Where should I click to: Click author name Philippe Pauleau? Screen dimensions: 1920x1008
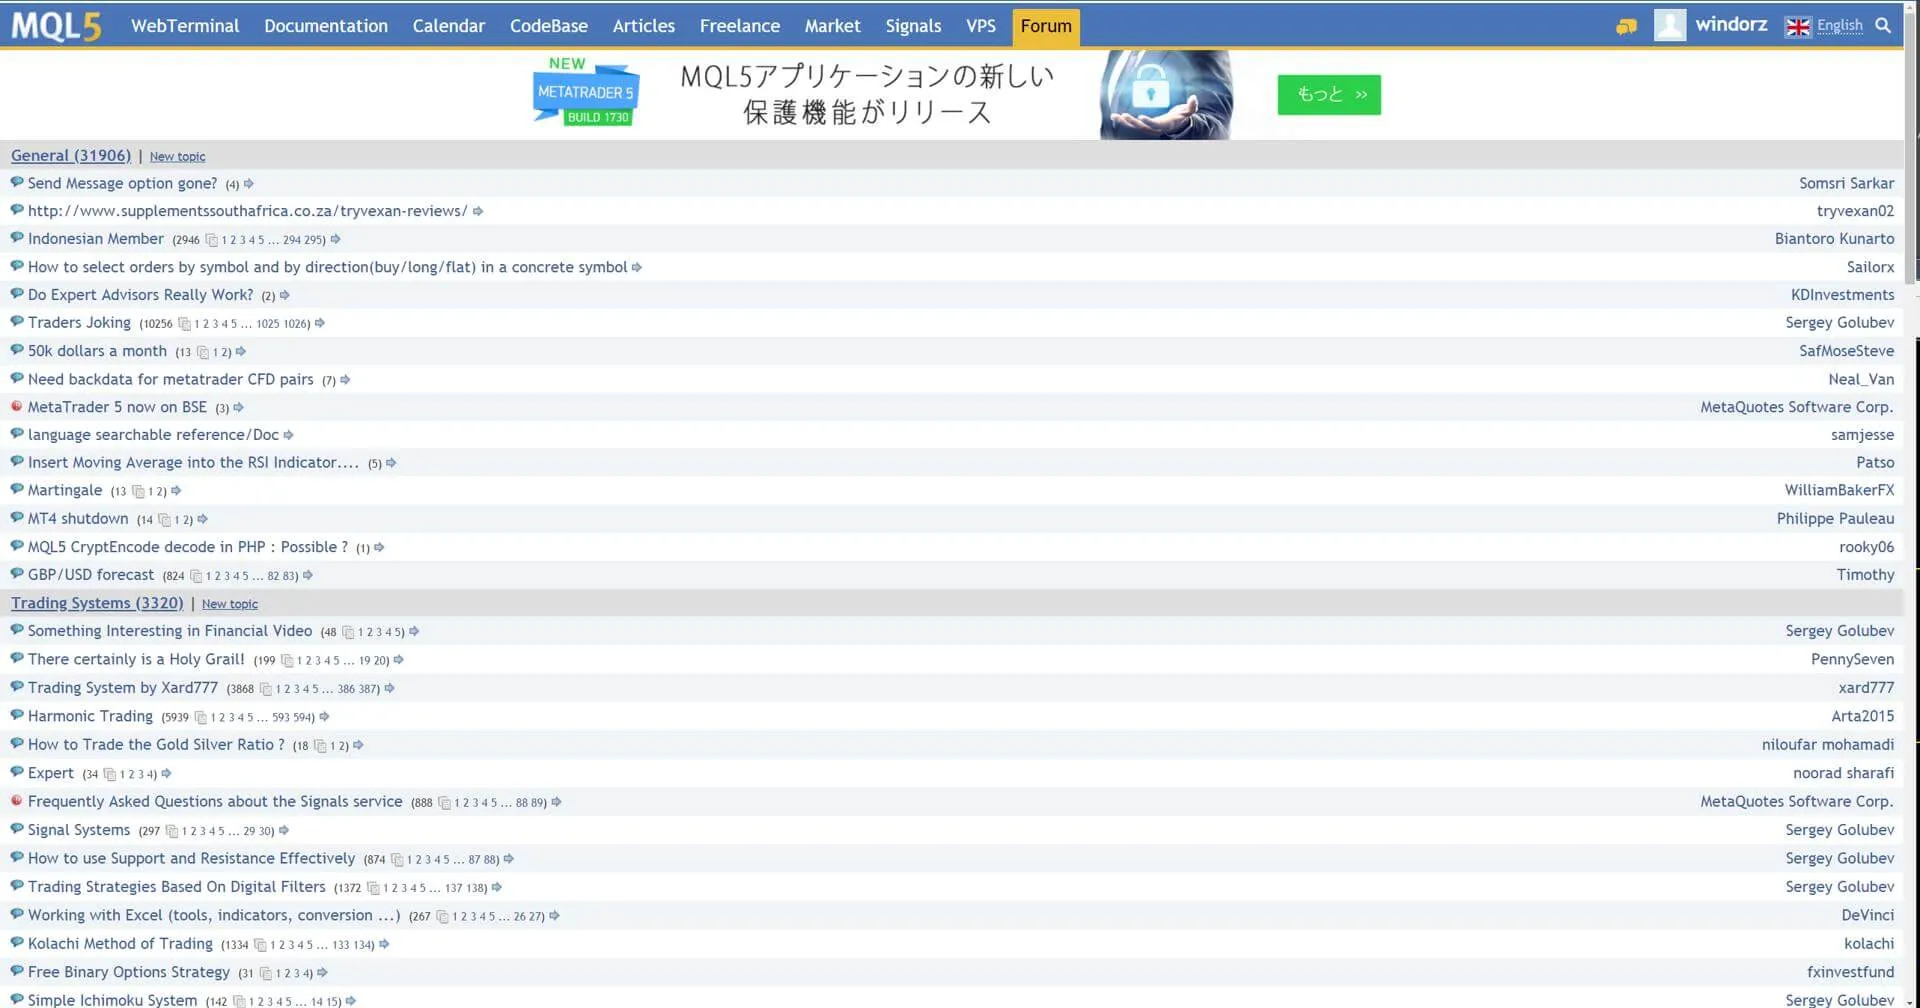pyautogui.click(x=1835, y=519)
